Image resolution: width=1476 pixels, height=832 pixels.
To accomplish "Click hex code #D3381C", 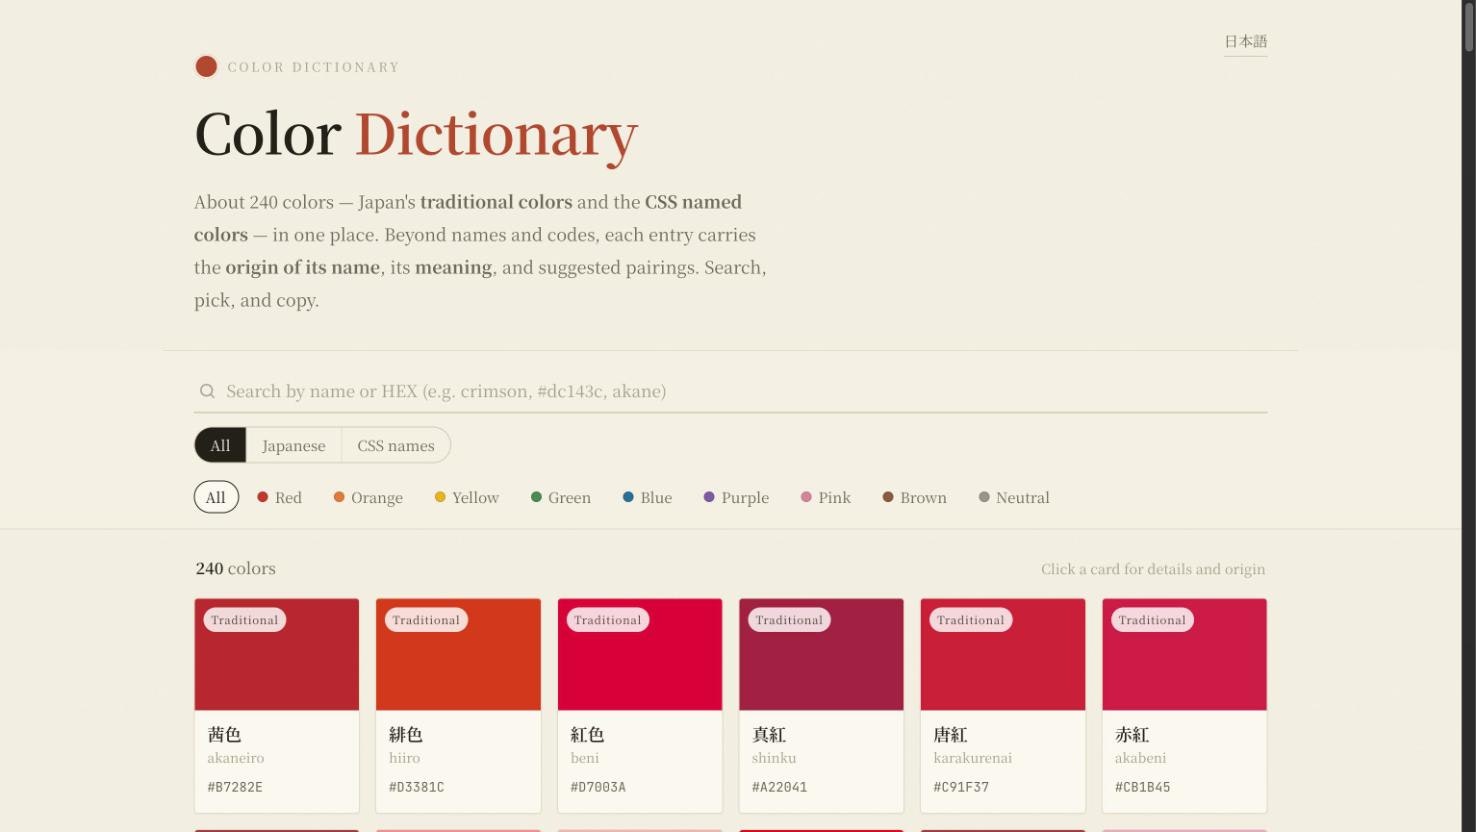I will pos(416,787).
